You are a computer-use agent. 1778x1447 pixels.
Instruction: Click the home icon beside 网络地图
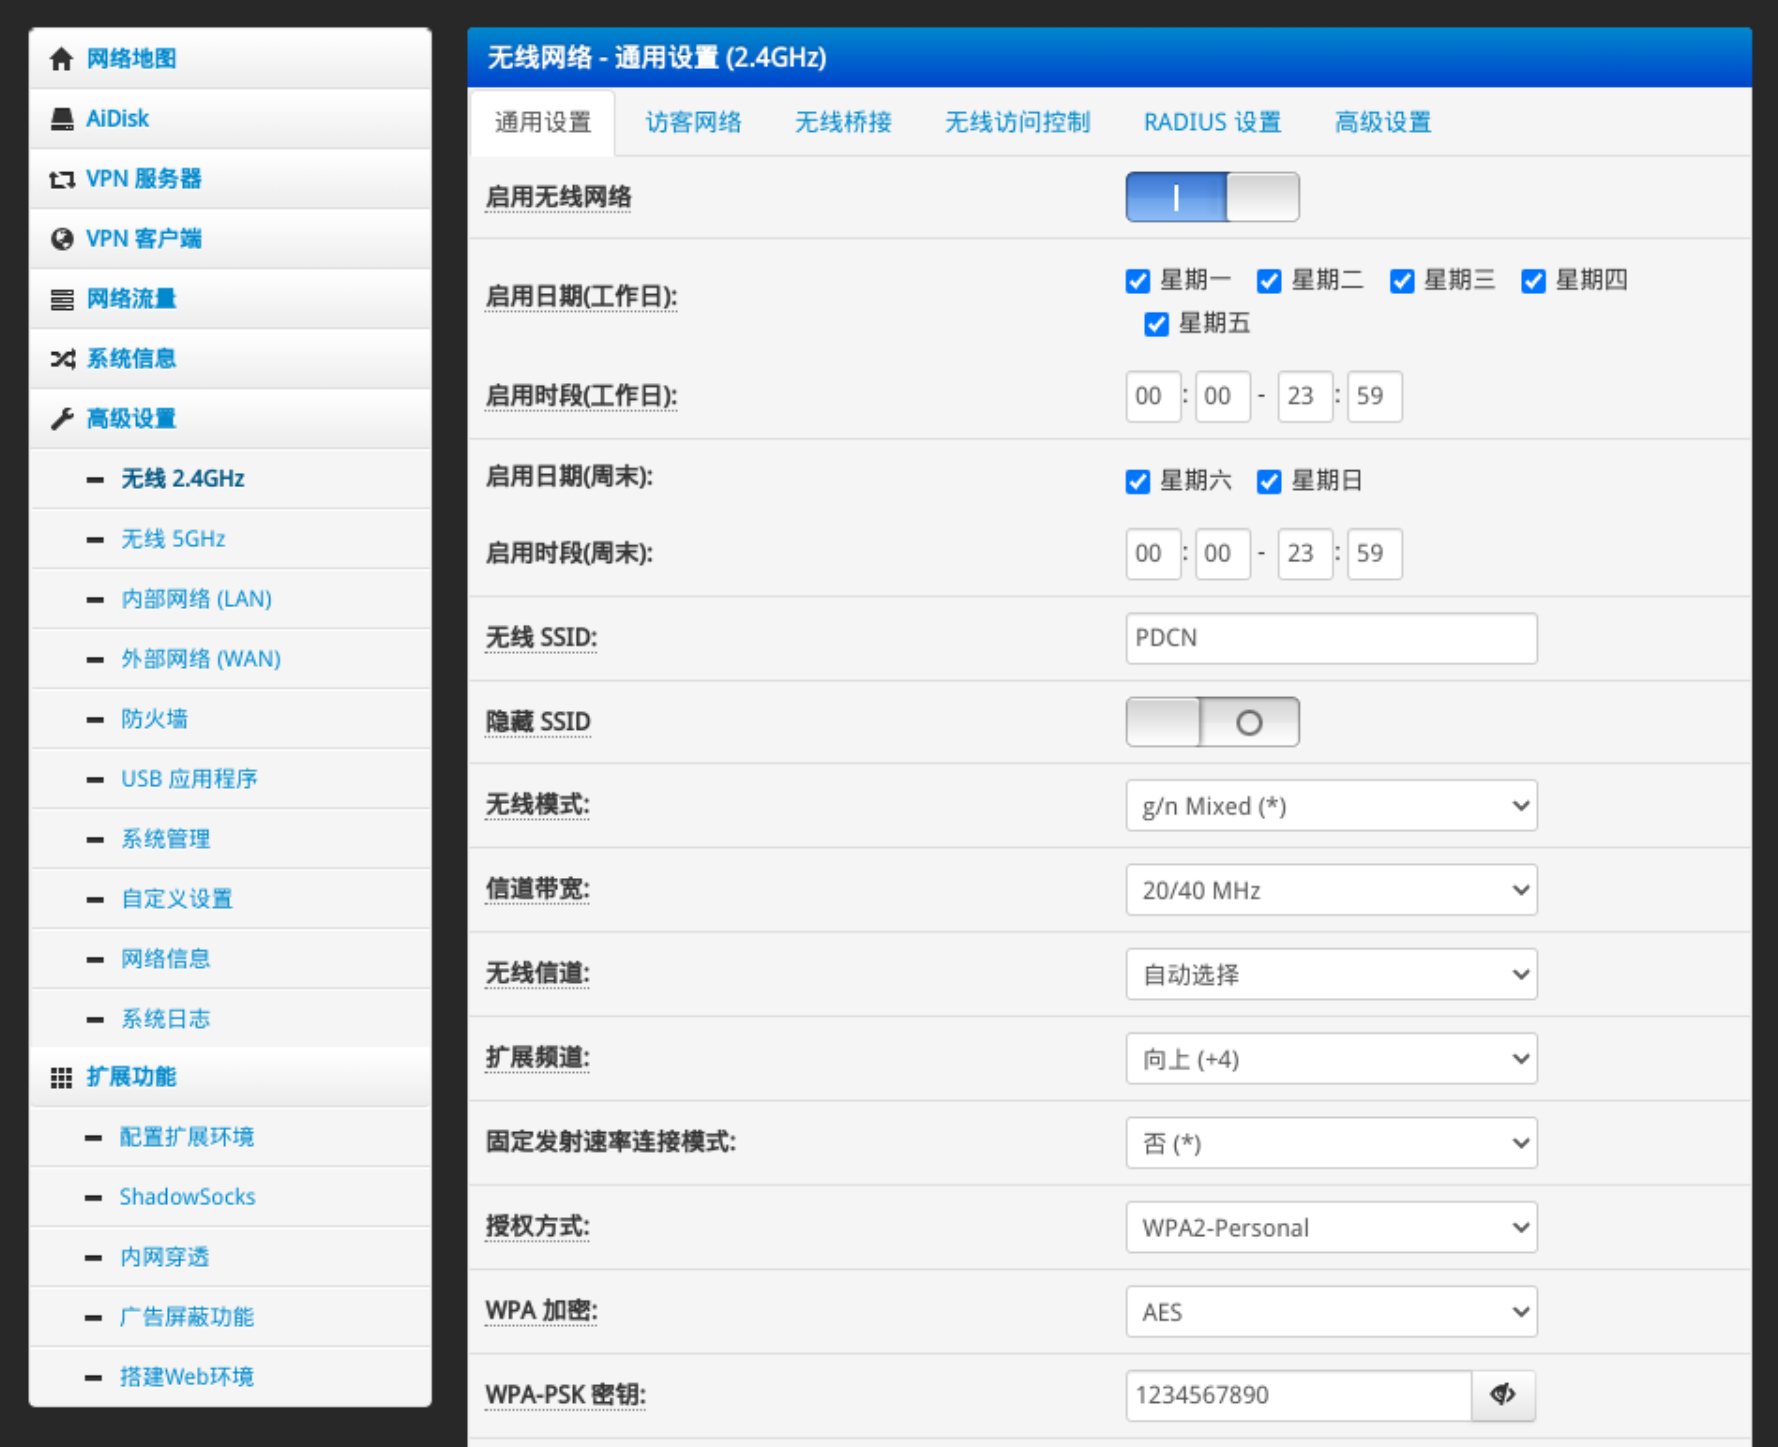(61, 59)
